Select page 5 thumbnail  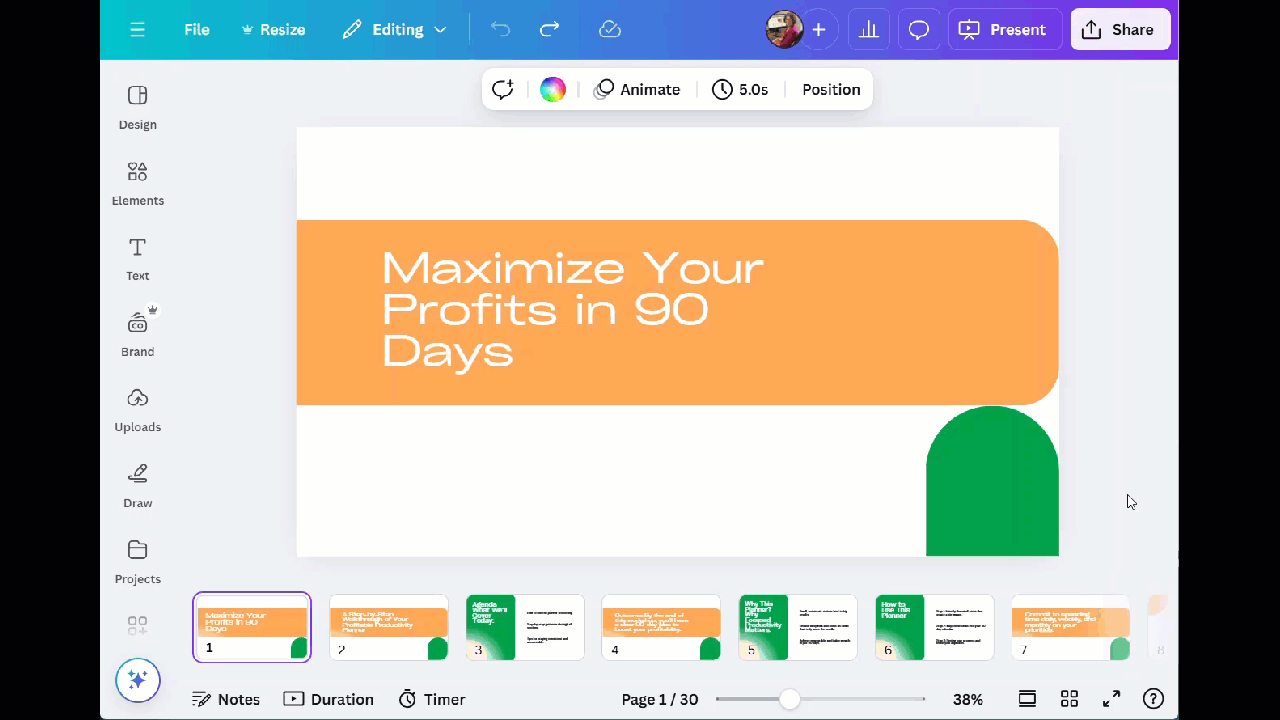coord(798,627)
